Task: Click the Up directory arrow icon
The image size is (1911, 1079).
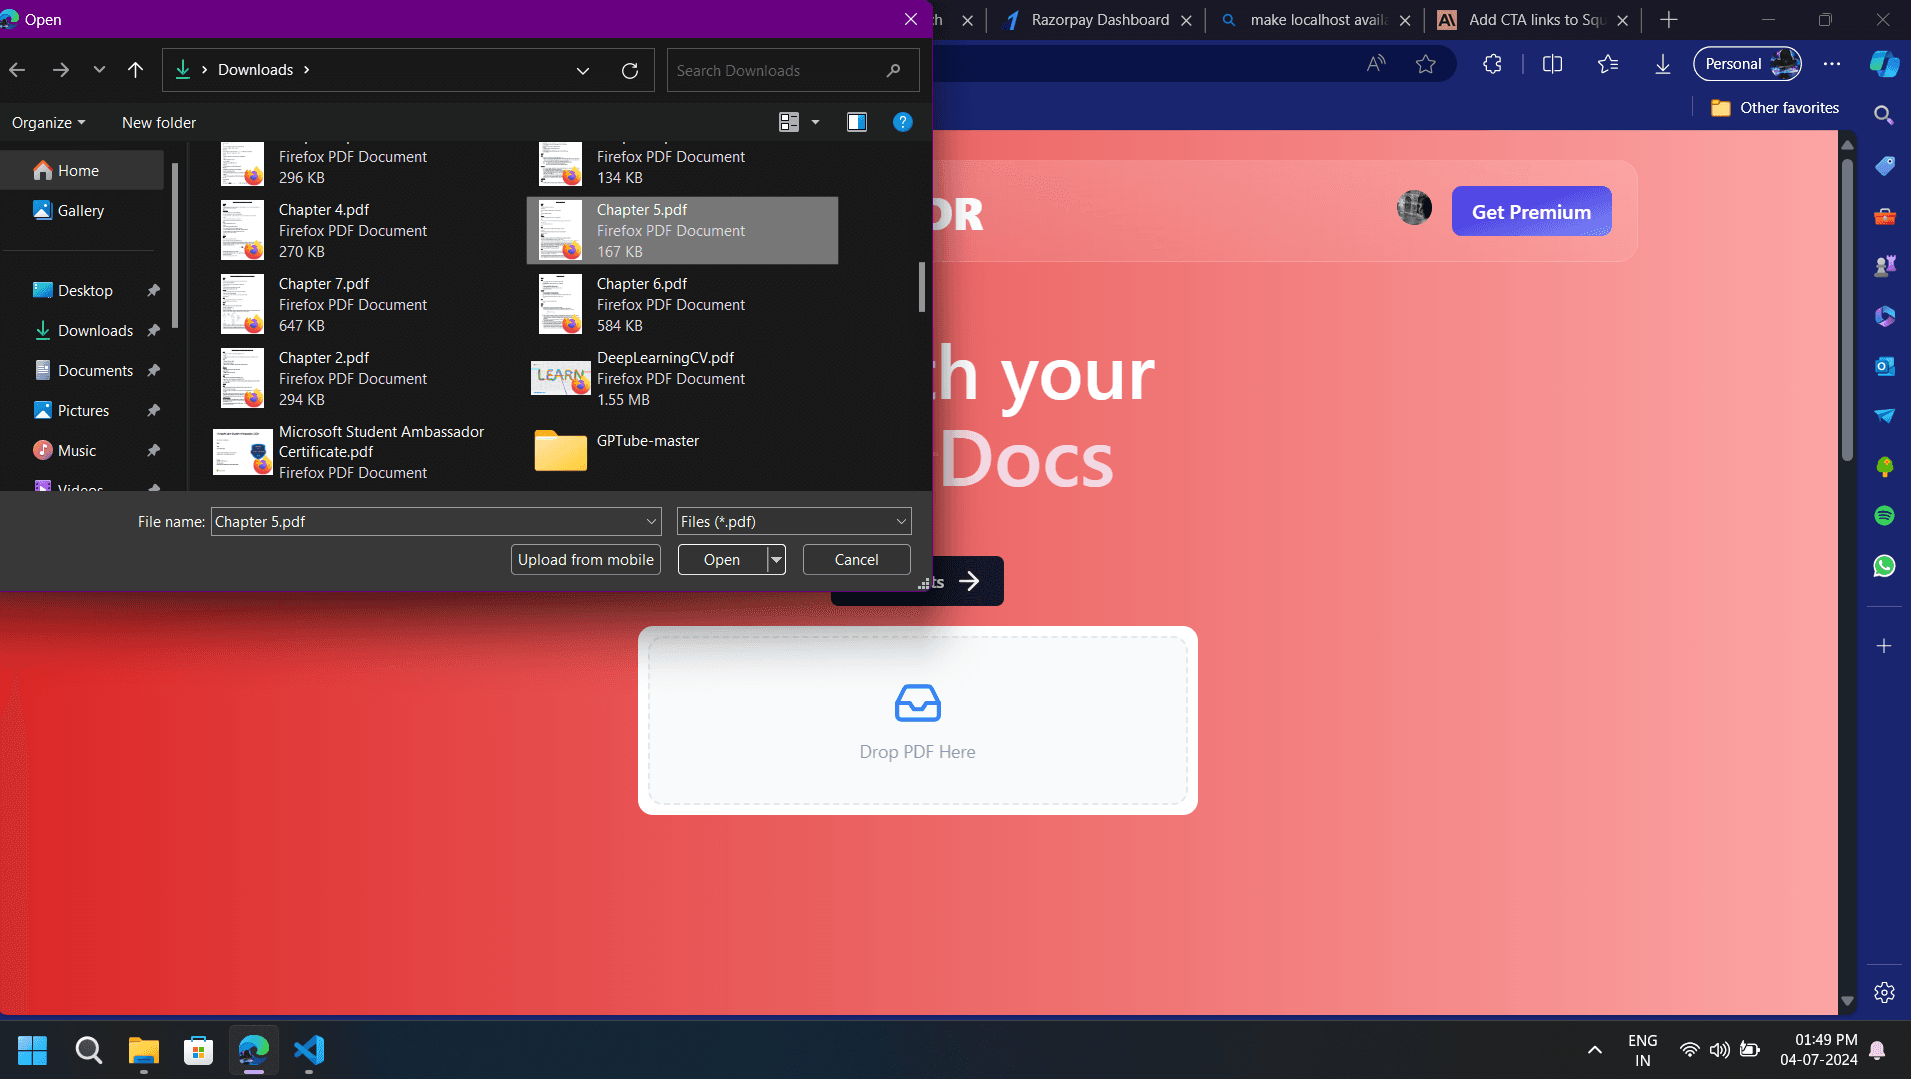Action: pyautogui.click(x=135, y=70)
